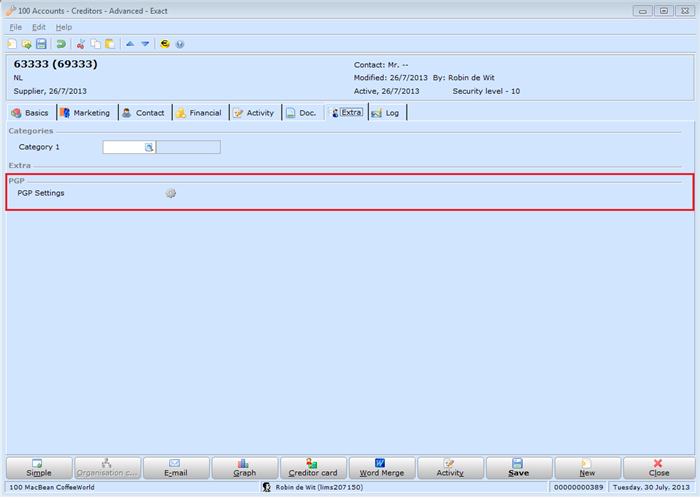Click the bottom Activity button

click(450, 468)
